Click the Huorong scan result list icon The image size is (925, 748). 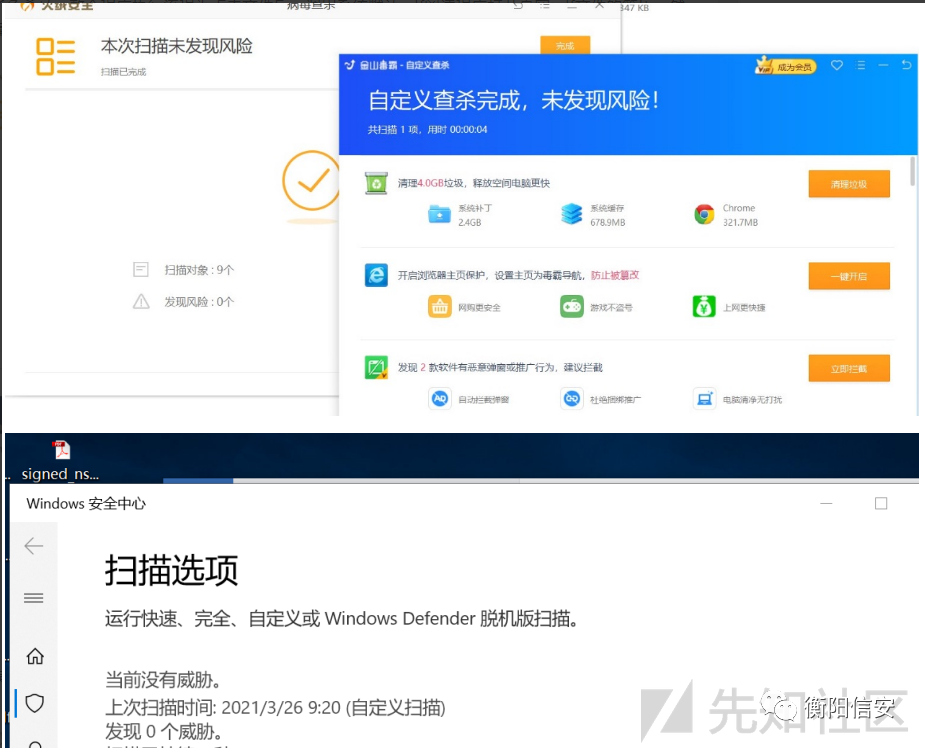tap(55, 57)
